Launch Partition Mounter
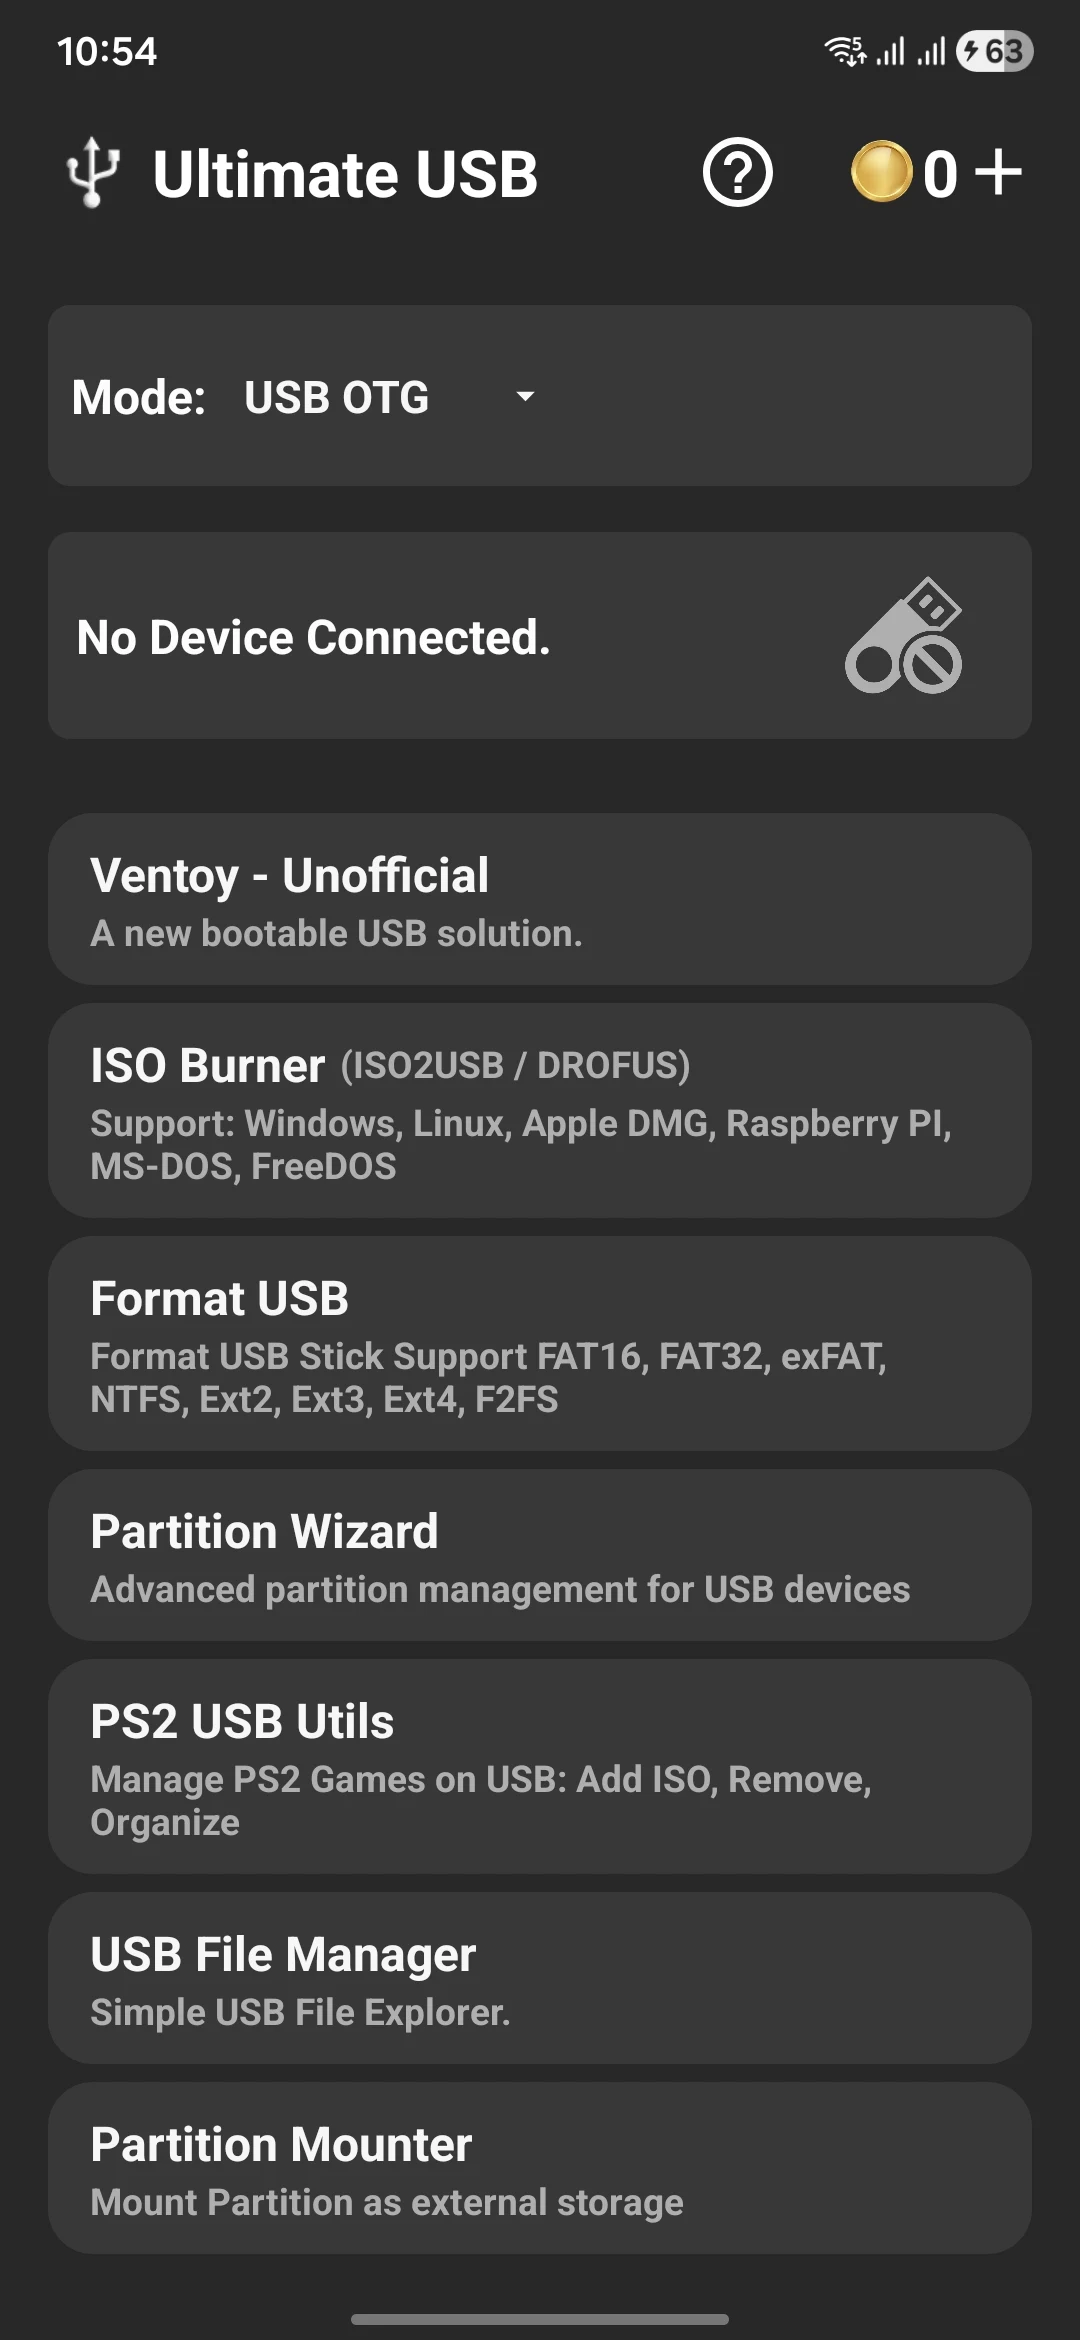The image size is (1080, 2340). point(540,2169)
